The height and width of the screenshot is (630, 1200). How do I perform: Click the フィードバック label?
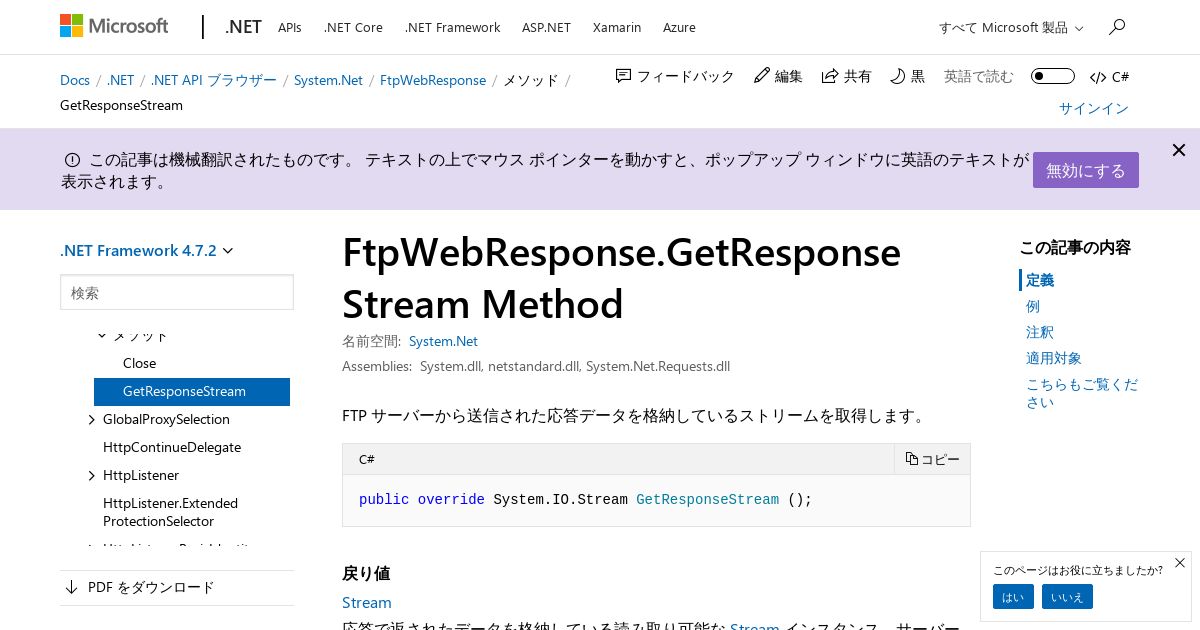click(x=686, y=76)
